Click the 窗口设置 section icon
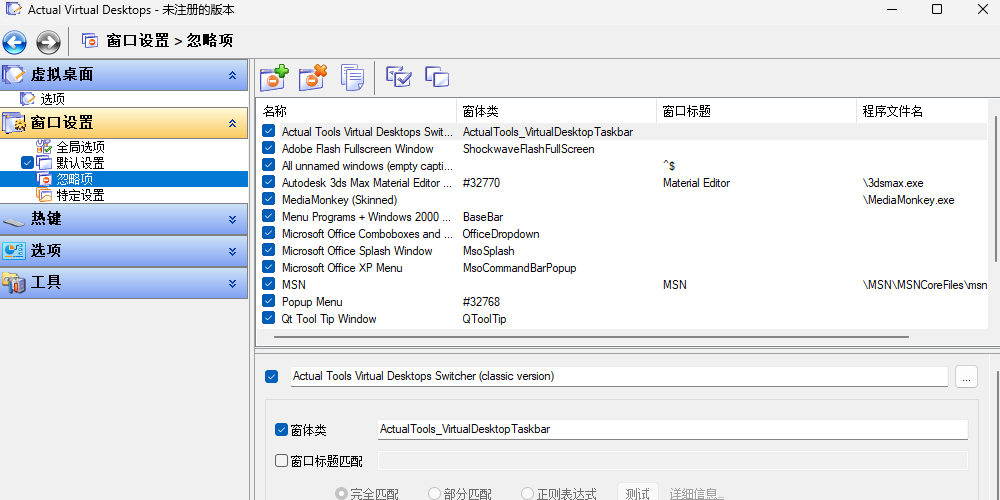Screen dimensions: 1000x500 13,123
